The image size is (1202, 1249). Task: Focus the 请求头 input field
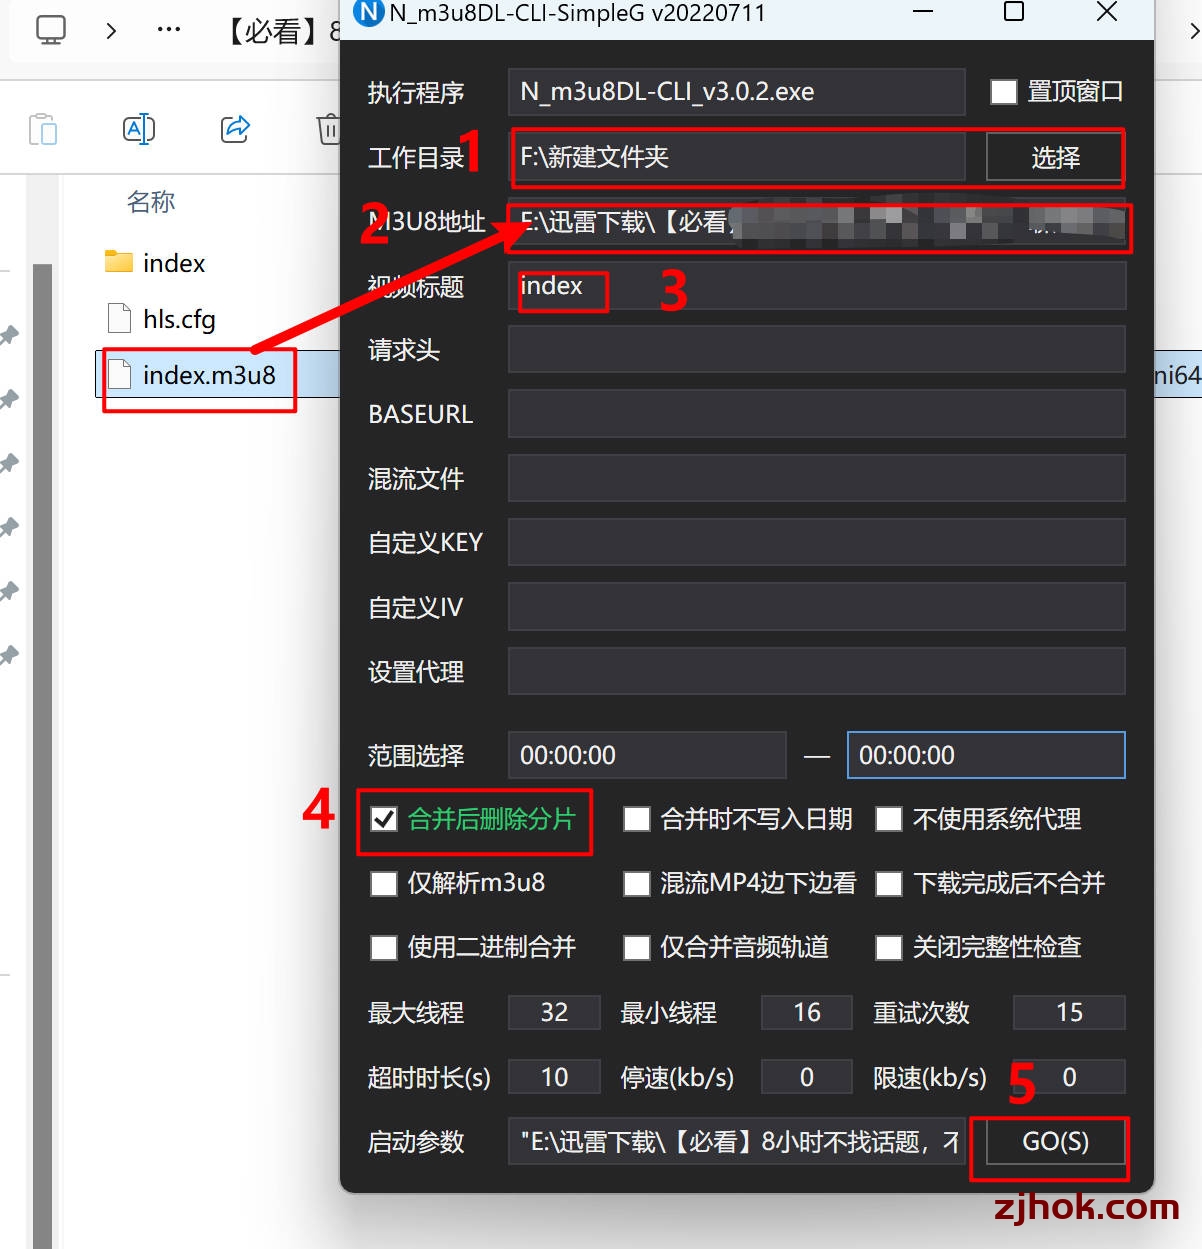coord(817,350)
